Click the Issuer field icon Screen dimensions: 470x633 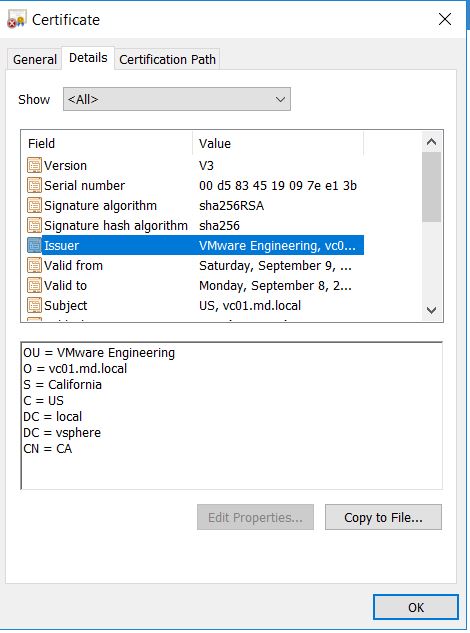point(34,245)
